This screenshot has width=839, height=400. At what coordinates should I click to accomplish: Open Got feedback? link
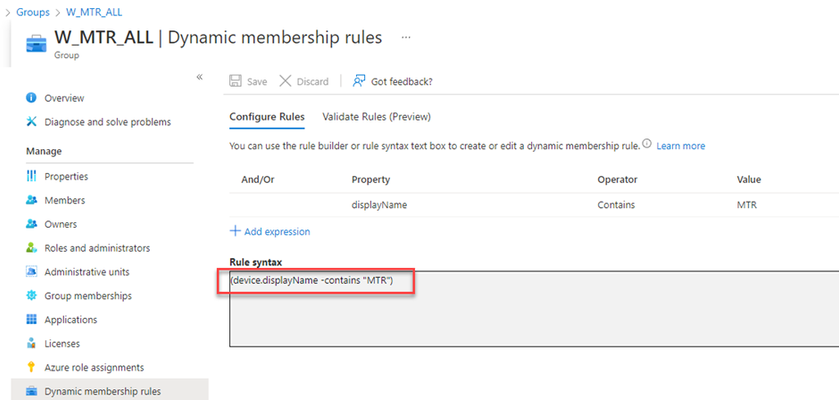click(401, 81)
